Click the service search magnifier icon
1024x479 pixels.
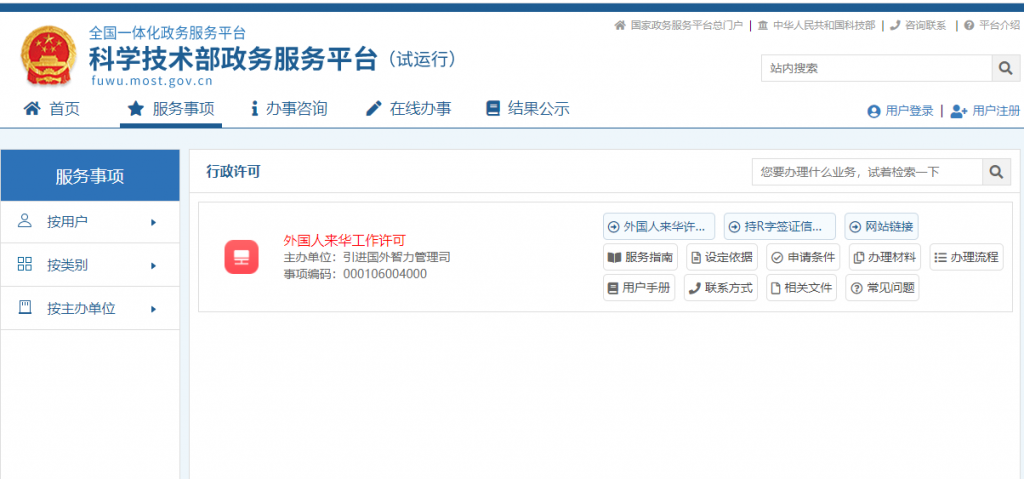click(x=996, y=172)
